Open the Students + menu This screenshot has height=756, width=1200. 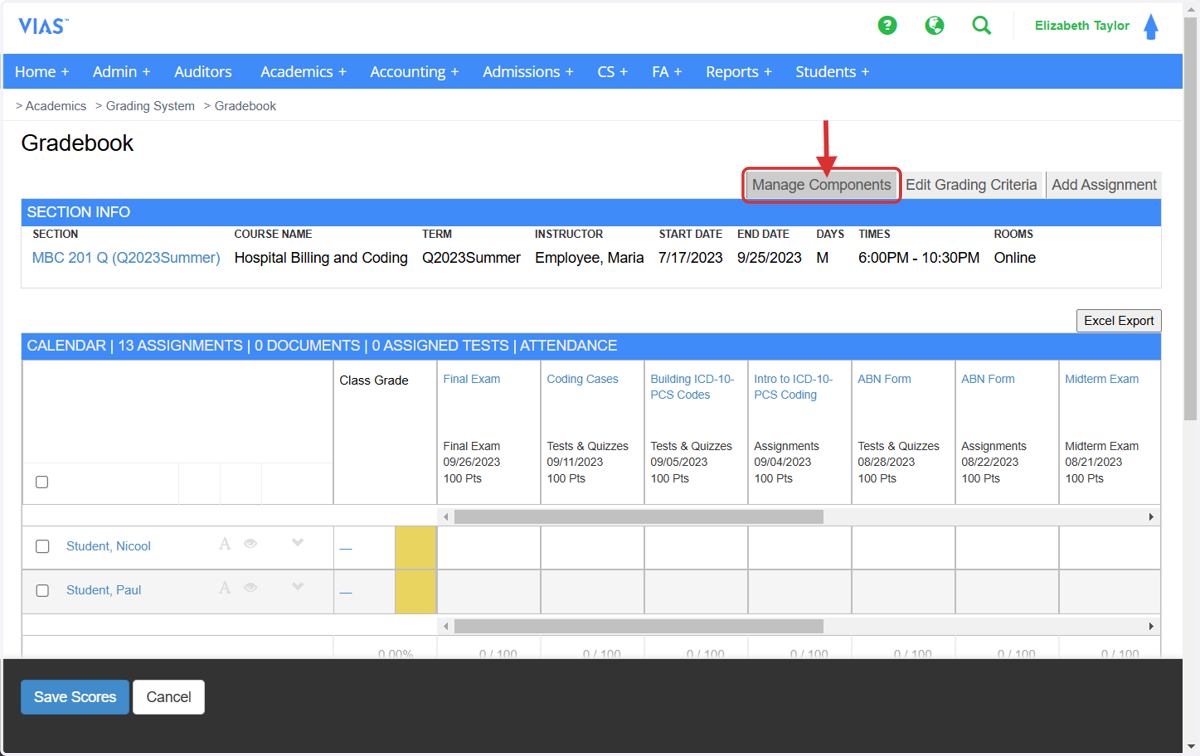click(832, 72)
